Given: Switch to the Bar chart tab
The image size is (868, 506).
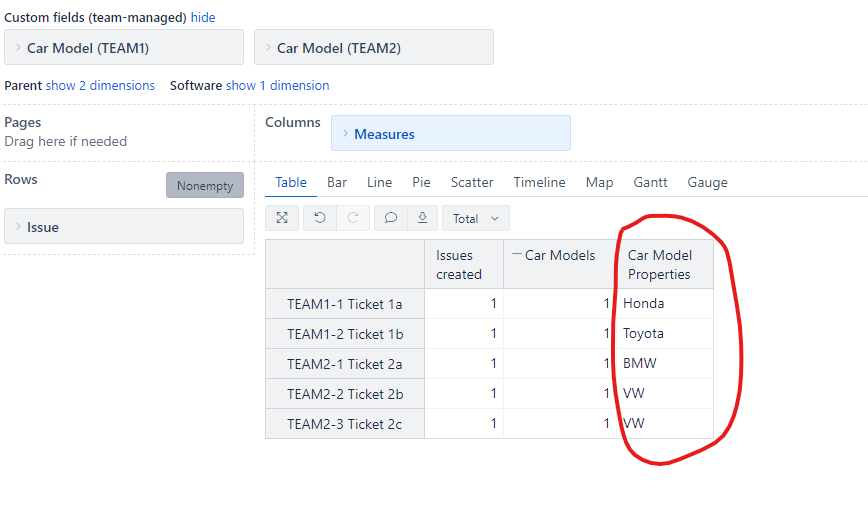Looking at the screenshot, I should tap(337, 182).
